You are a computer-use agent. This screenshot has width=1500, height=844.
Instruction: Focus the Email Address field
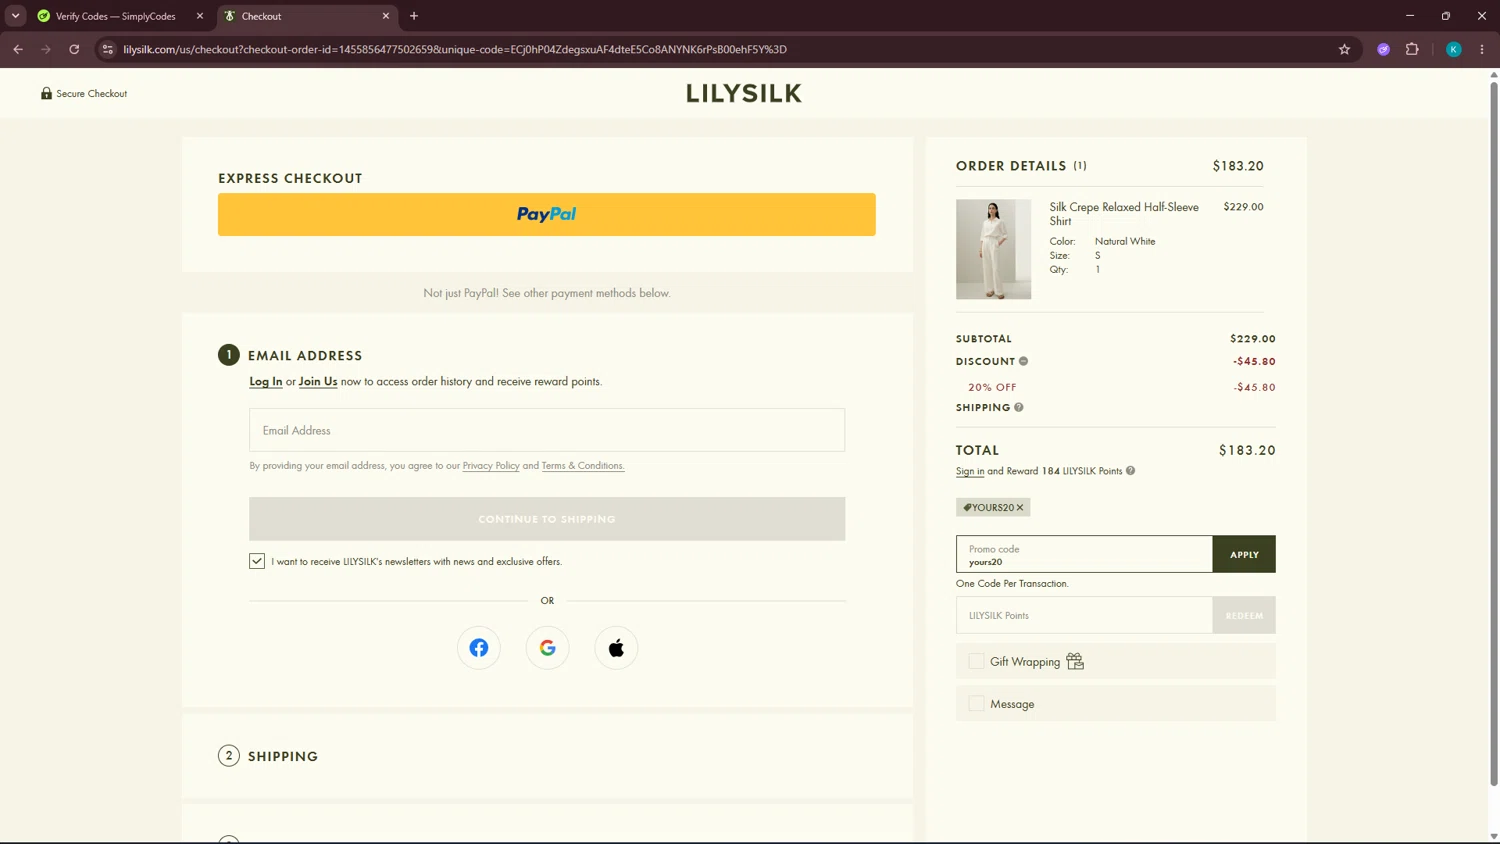(x=547, y=430)
